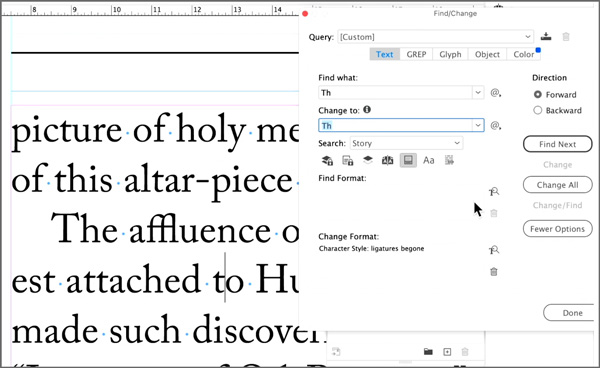Select the Forward direction radio button
This screenshot has height=368, width=600.
click(x=538, y=94)
